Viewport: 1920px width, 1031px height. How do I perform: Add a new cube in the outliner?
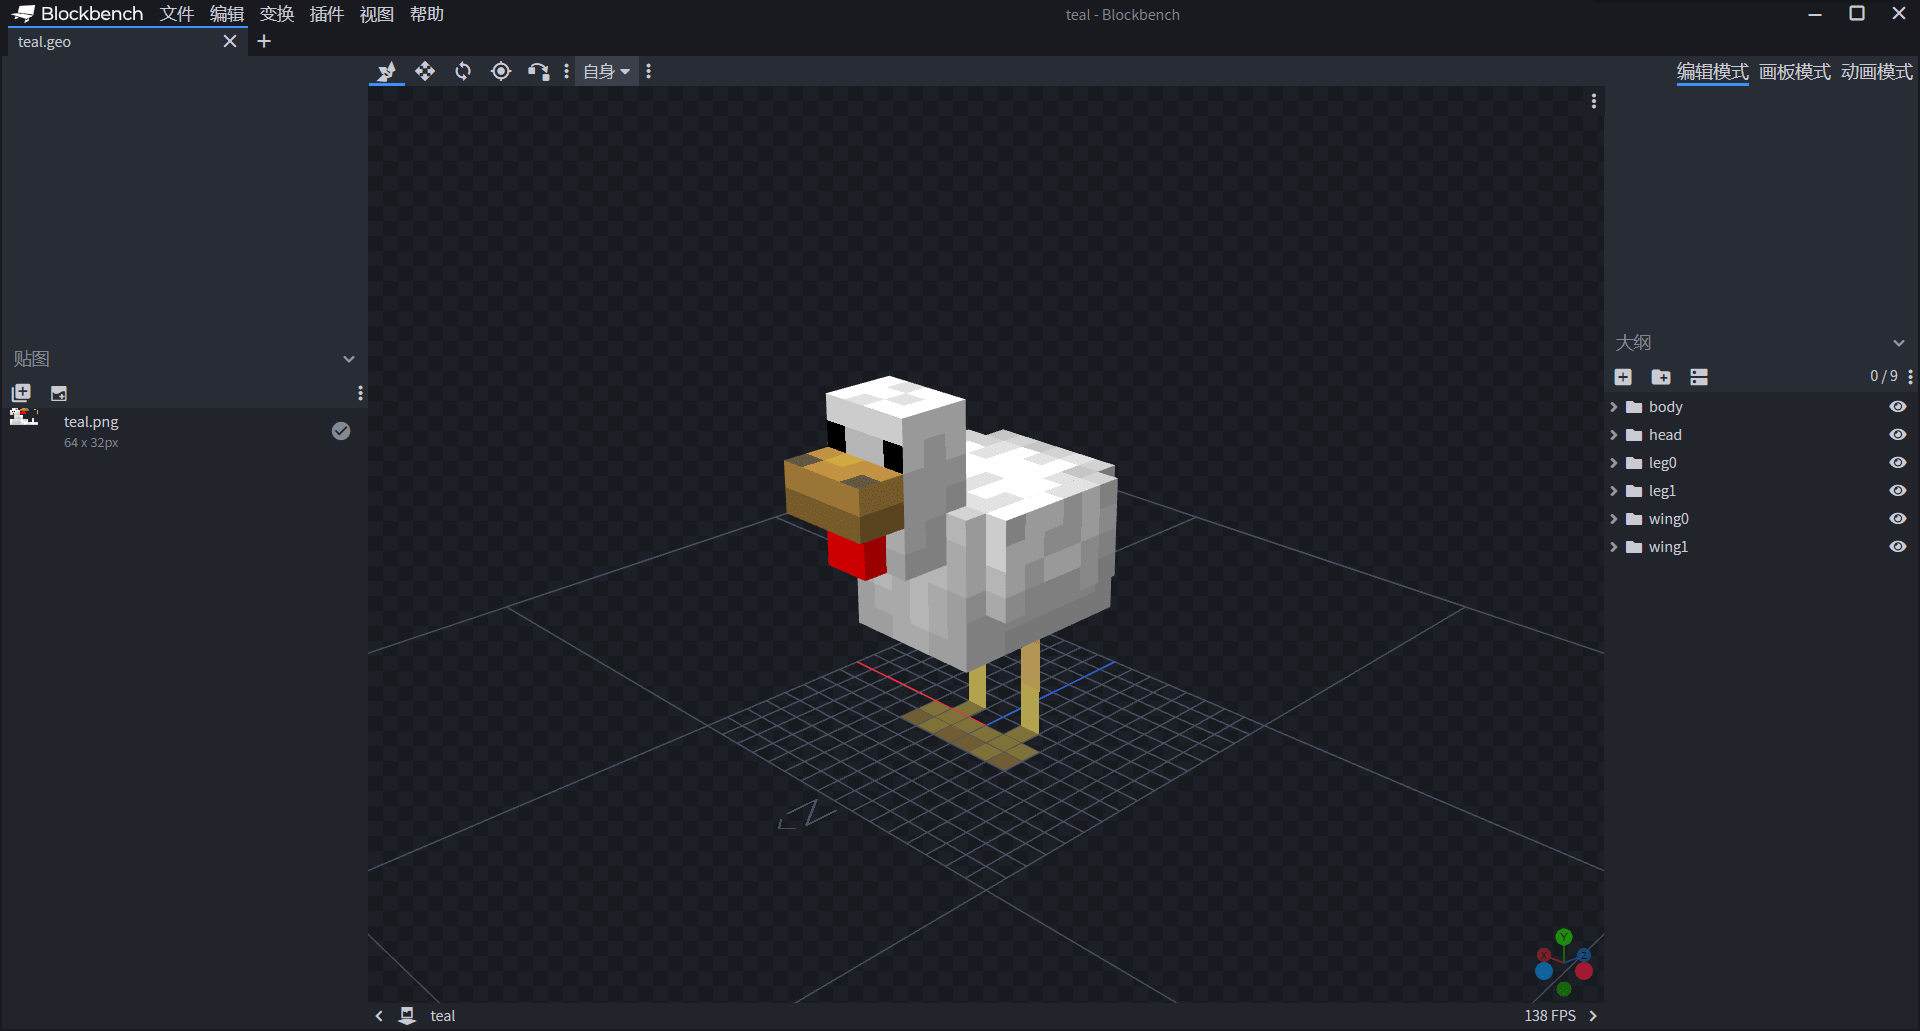pos(1623,377)
